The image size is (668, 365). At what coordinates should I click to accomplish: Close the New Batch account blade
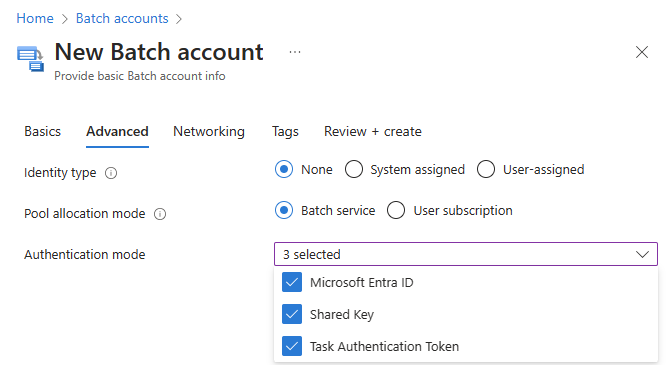pyautogui.click(x=642, y=52)
